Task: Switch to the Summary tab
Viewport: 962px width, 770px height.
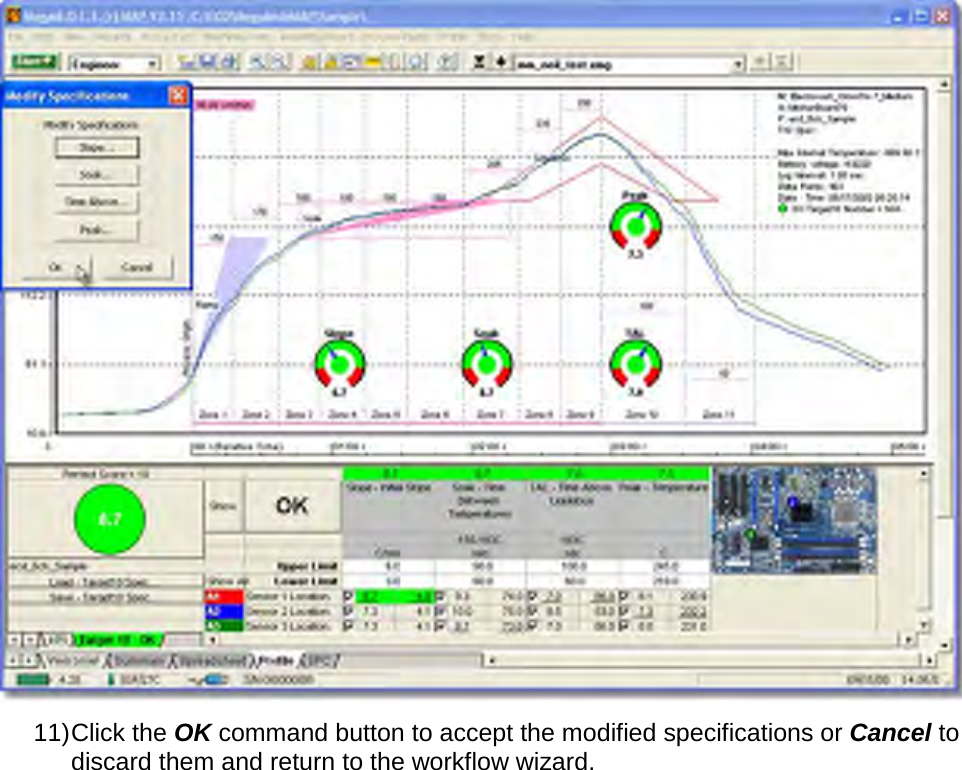Action: tap(138, 661)
